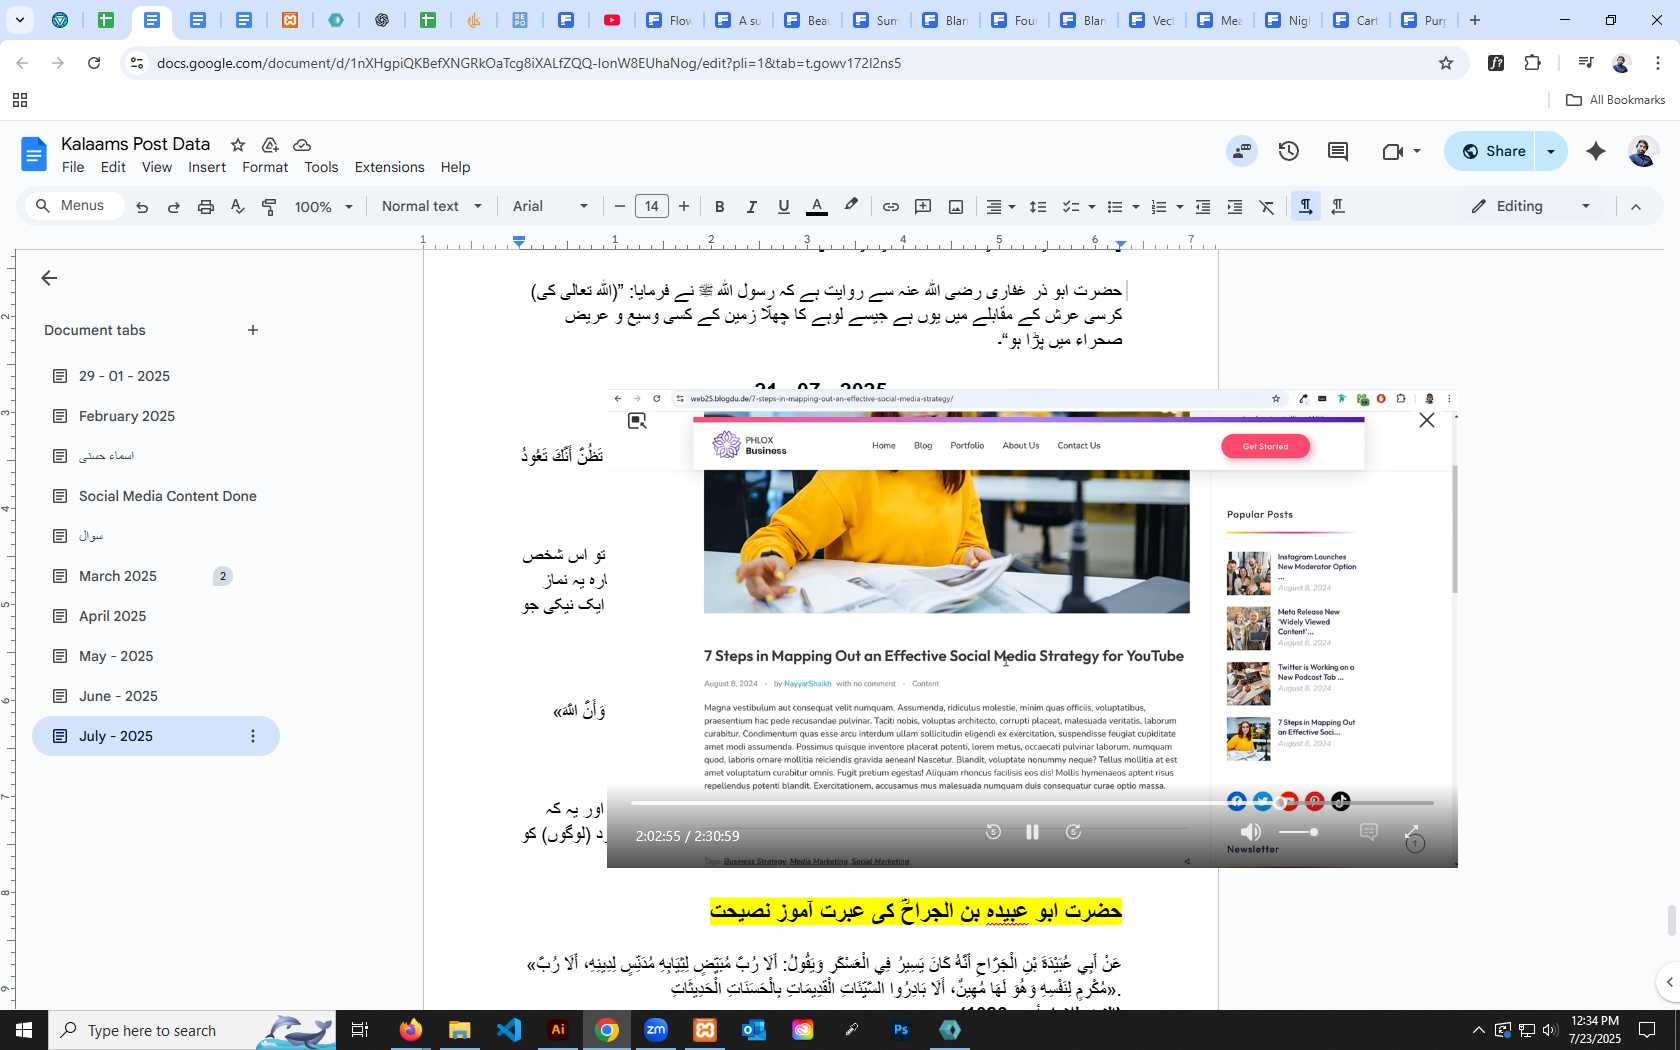
Task: Click the Menus search box
Action: [74, 206]
